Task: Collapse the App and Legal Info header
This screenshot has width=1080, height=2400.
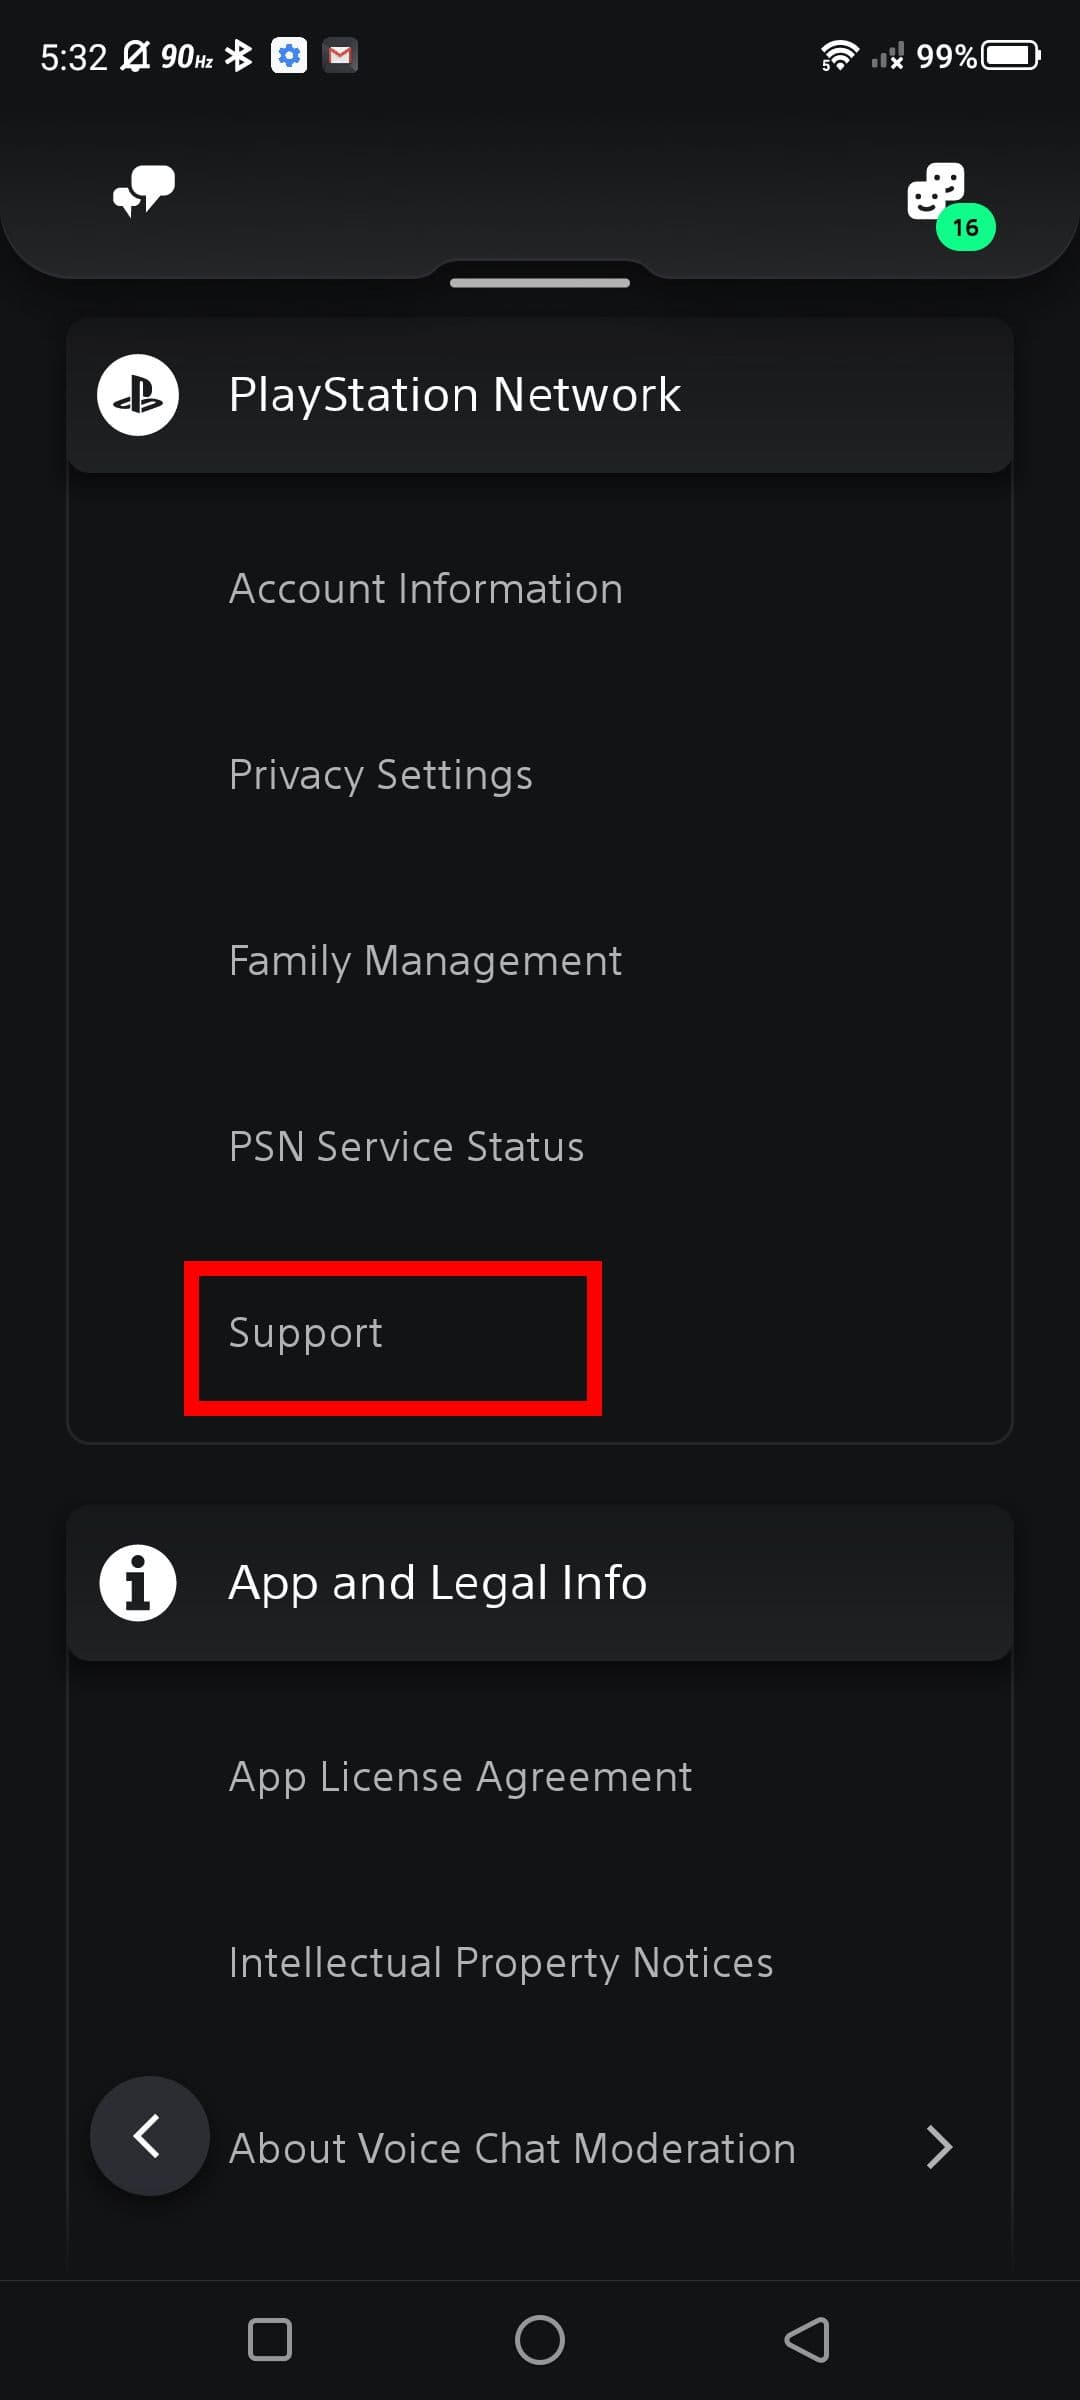Action: (540, 1583)
